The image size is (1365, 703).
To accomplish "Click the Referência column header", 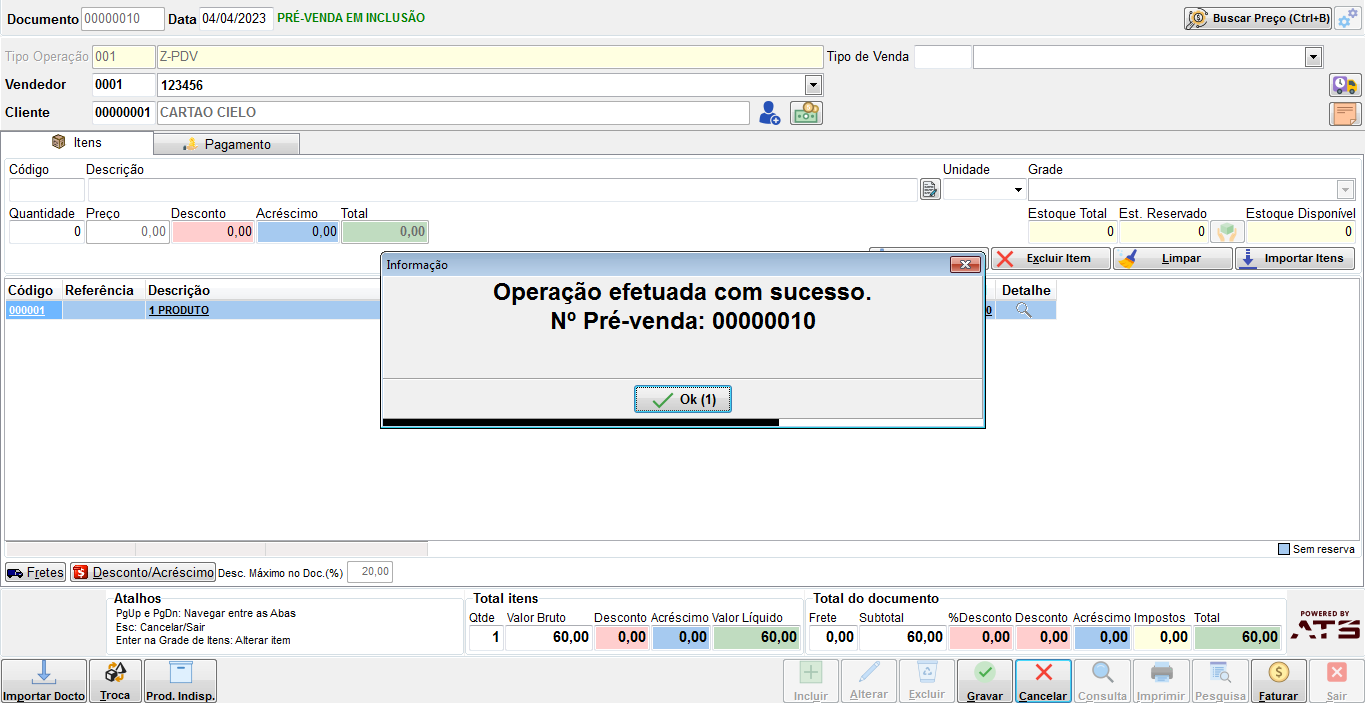I will coord(99,290).
